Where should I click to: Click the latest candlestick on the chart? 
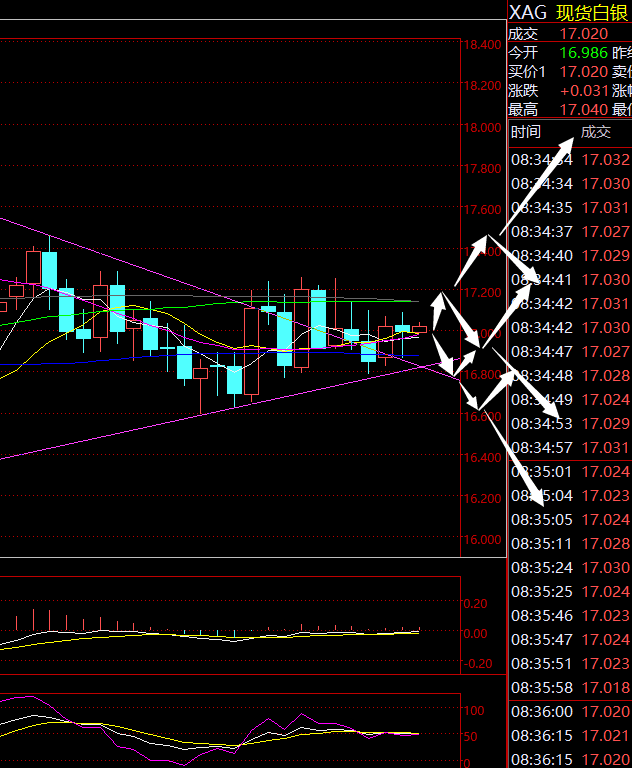point(419,329)
